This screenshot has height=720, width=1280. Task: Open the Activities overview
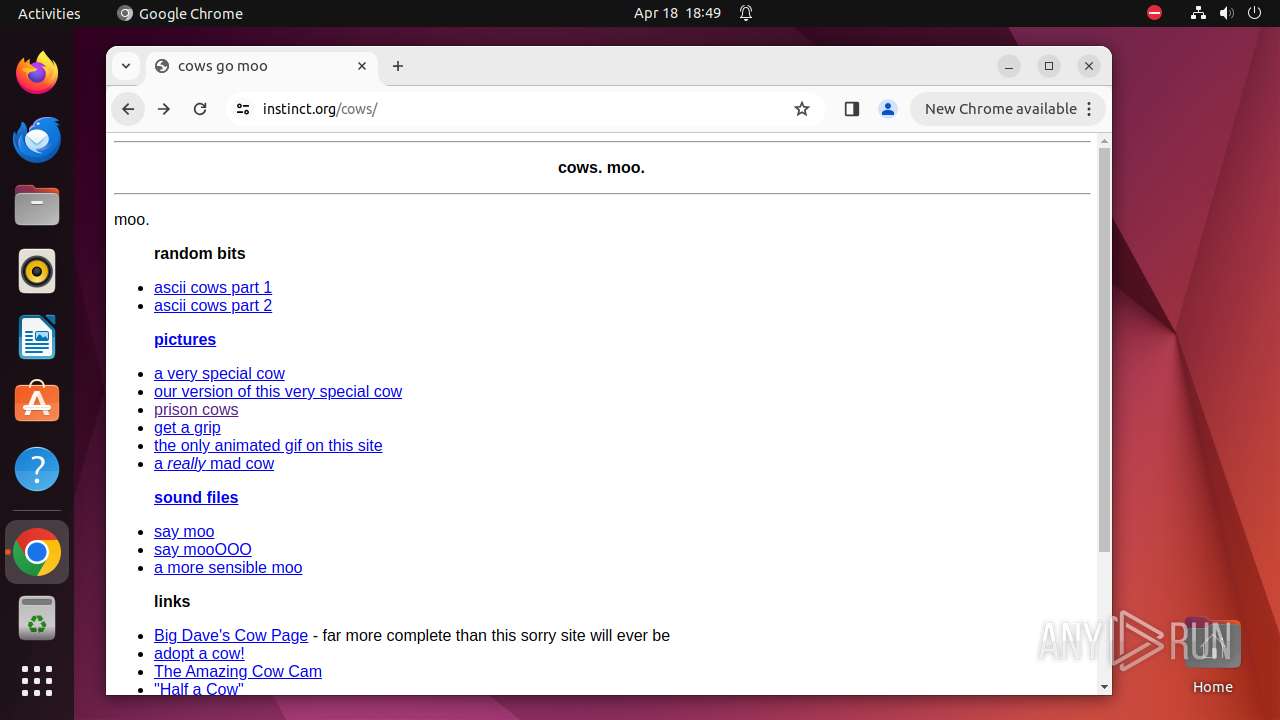(x=49, y=13)
